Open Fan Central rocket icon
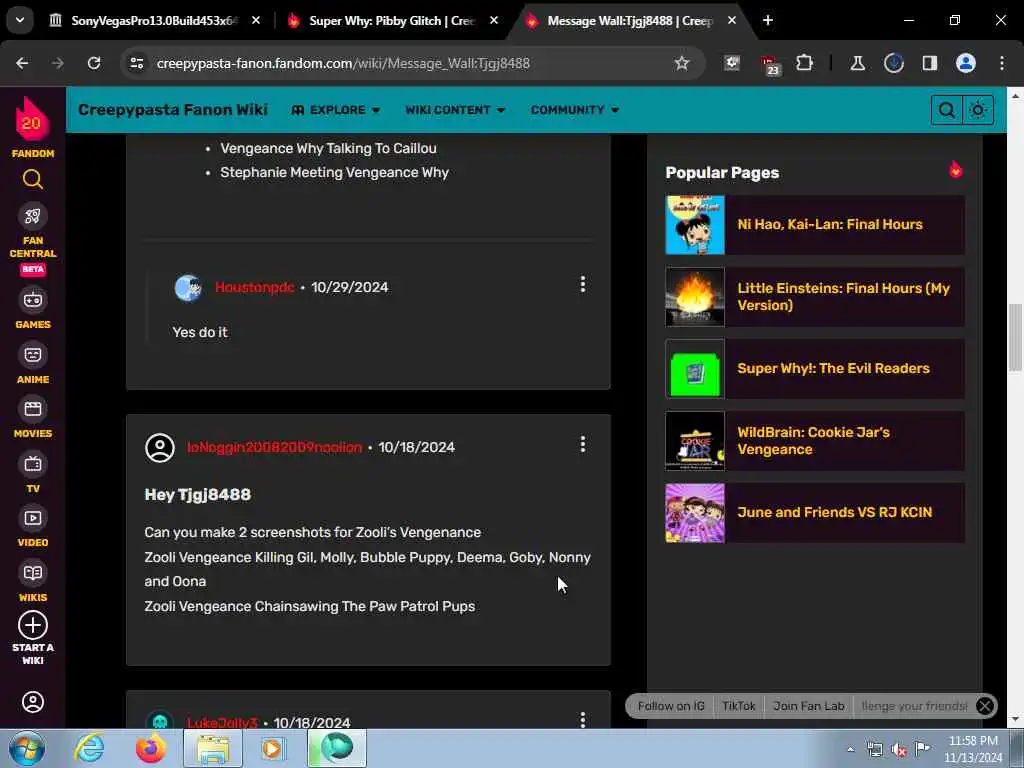This screenshot has height=768, width=1024. 33,216
